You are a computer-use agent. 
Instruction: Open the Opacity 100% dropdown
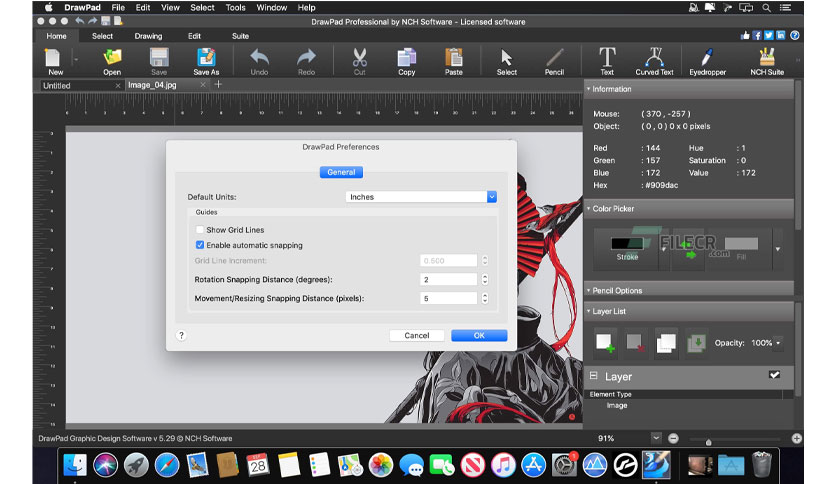pos(778,343)
